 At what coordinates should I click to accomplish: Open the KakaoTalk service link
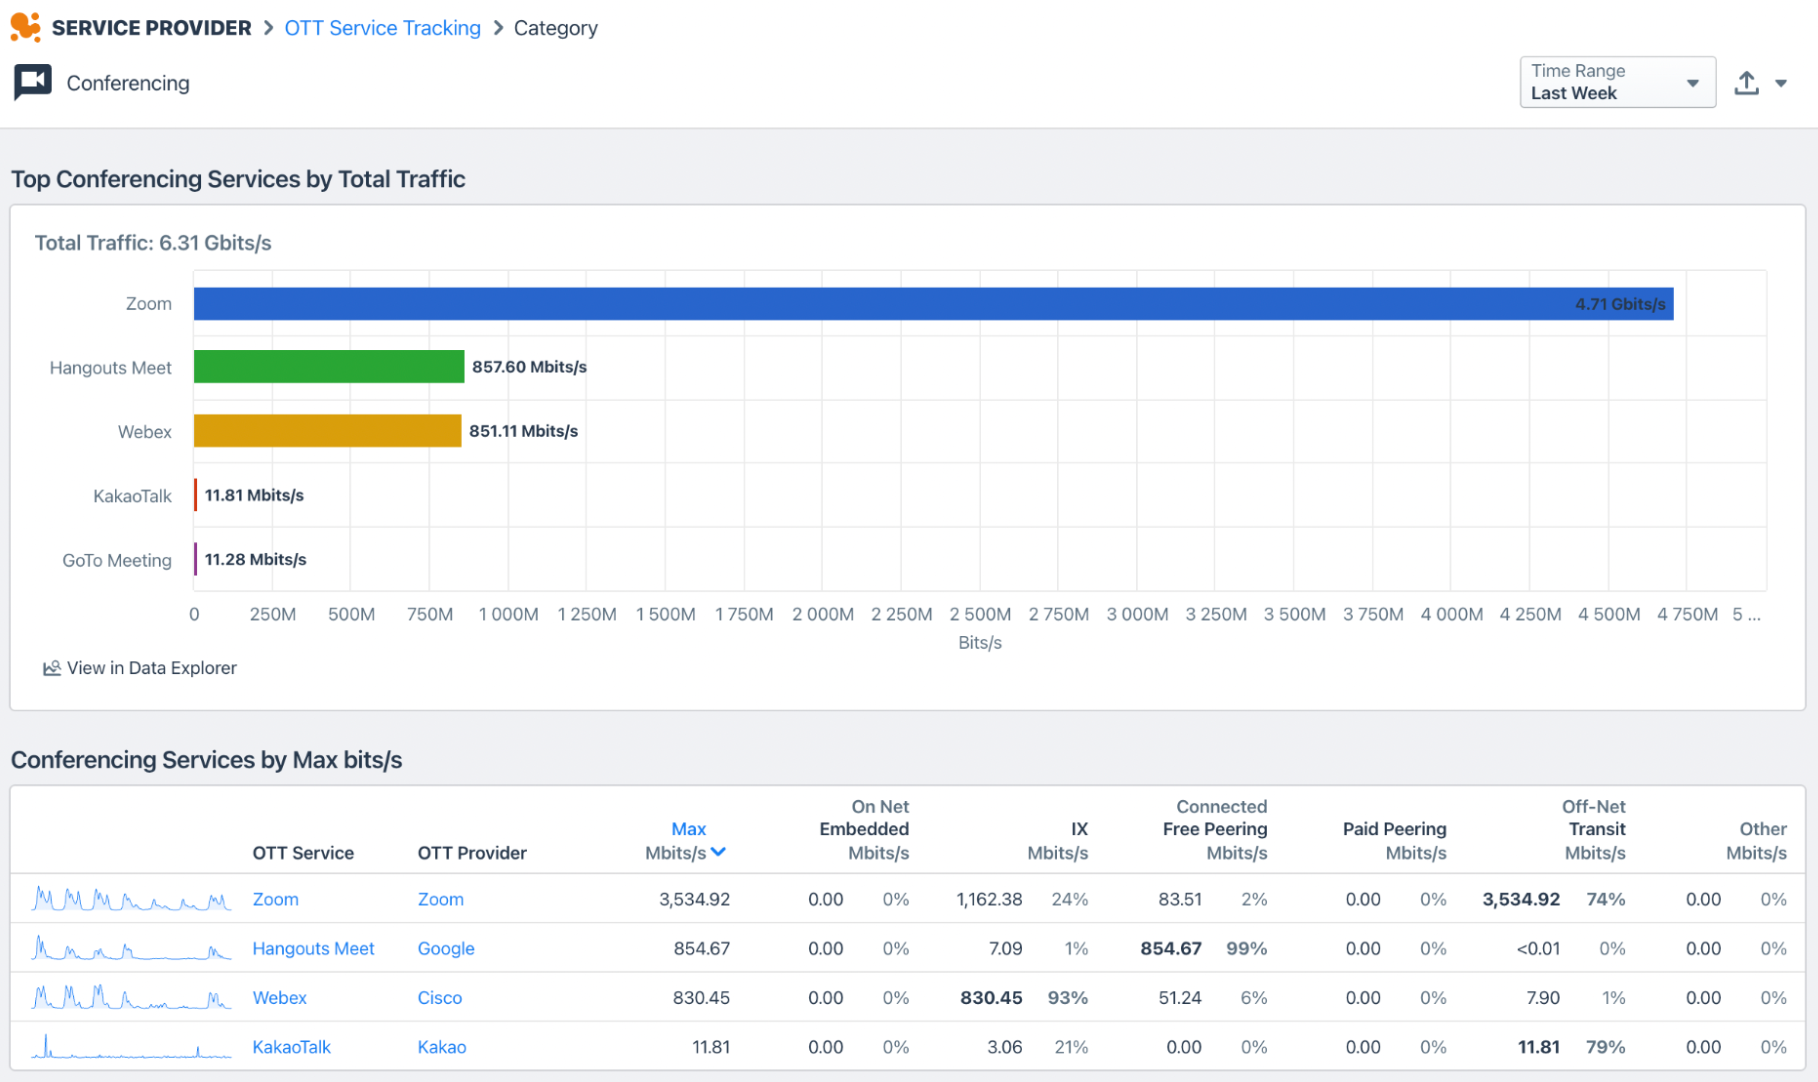(291, 1047)
